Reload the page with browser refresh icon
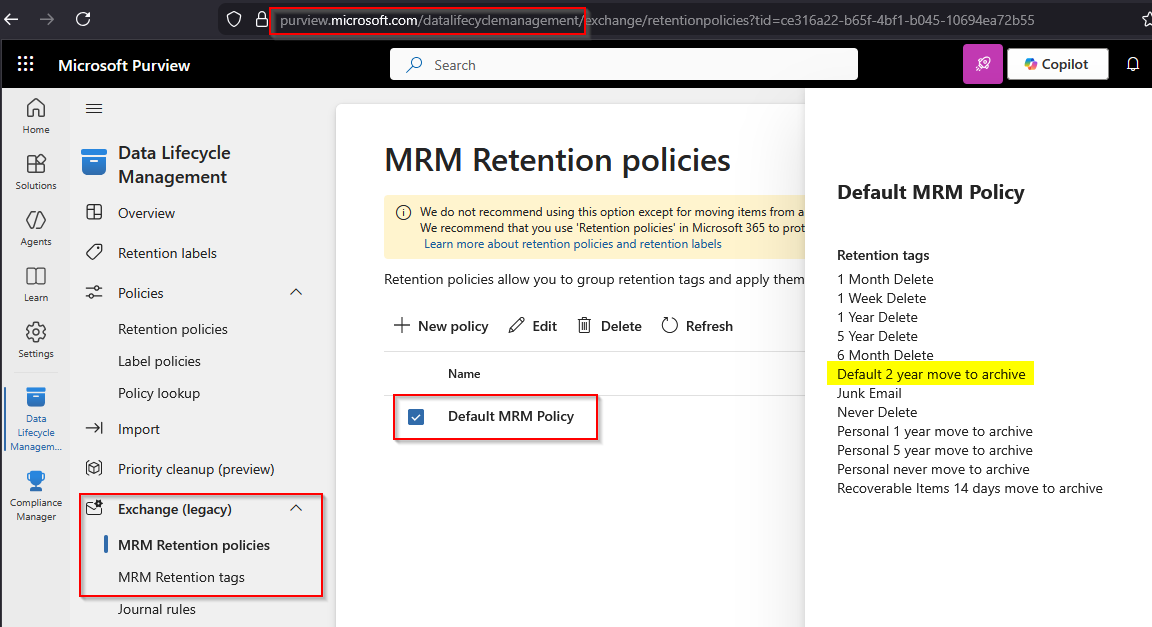1152x627 pixels. point(83,19)
